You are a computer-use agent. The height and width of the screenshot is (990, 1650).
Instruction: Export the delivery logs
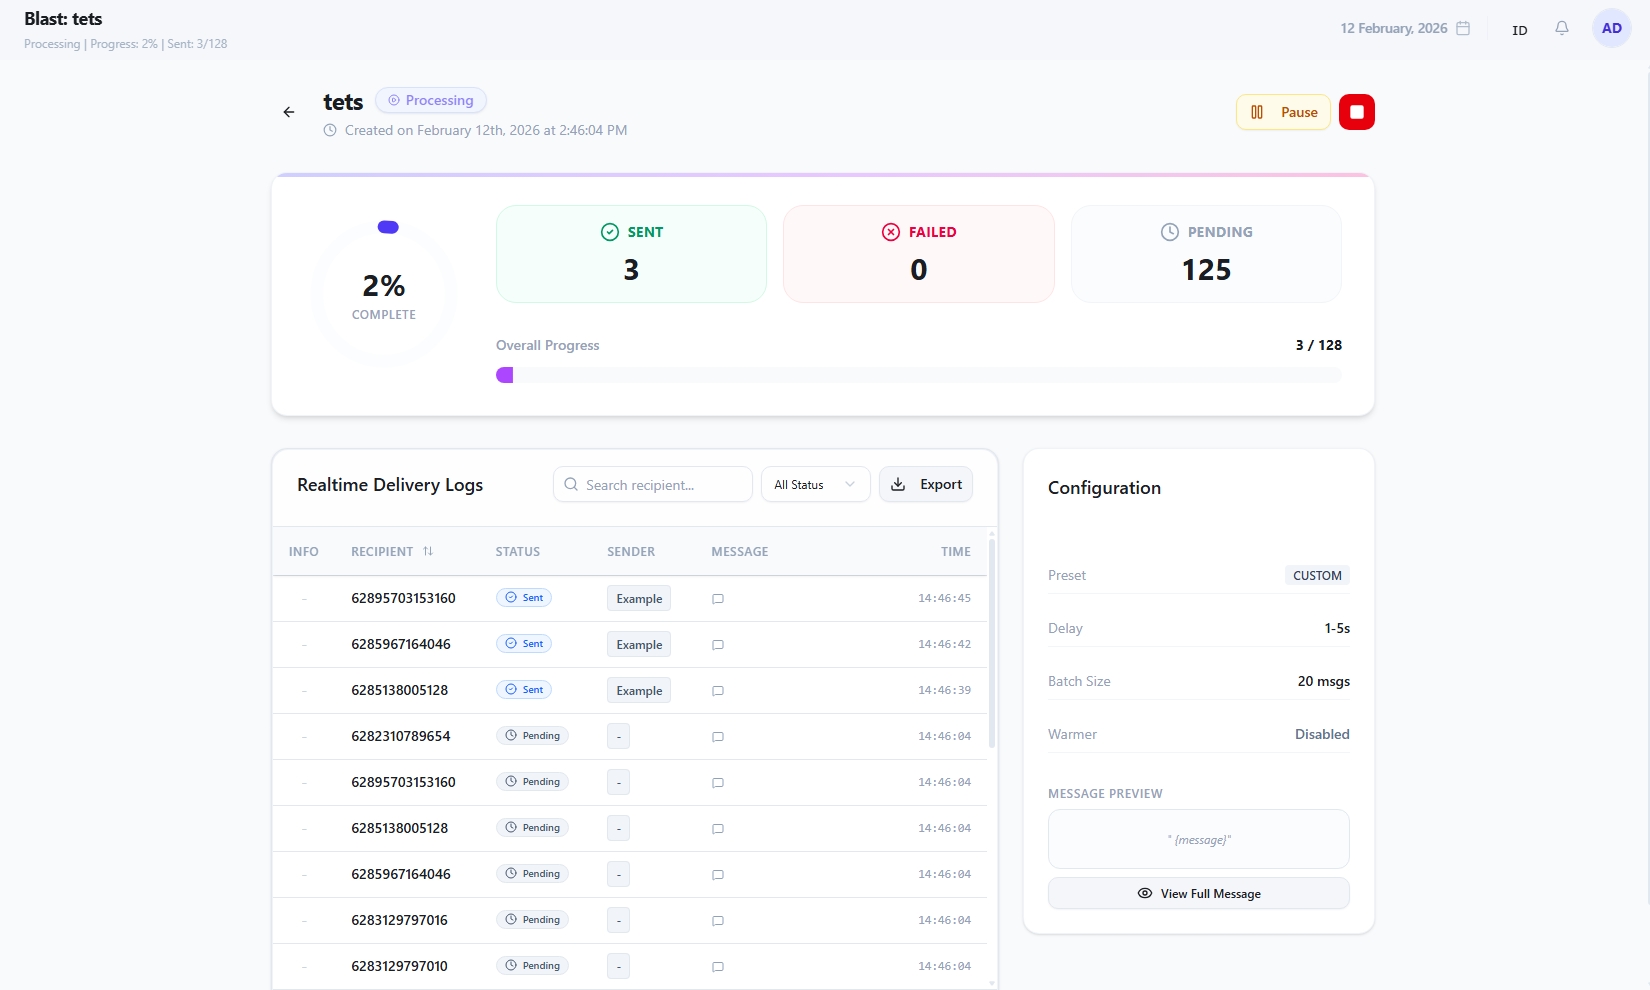pyautogui.click(x=926, y=485)
